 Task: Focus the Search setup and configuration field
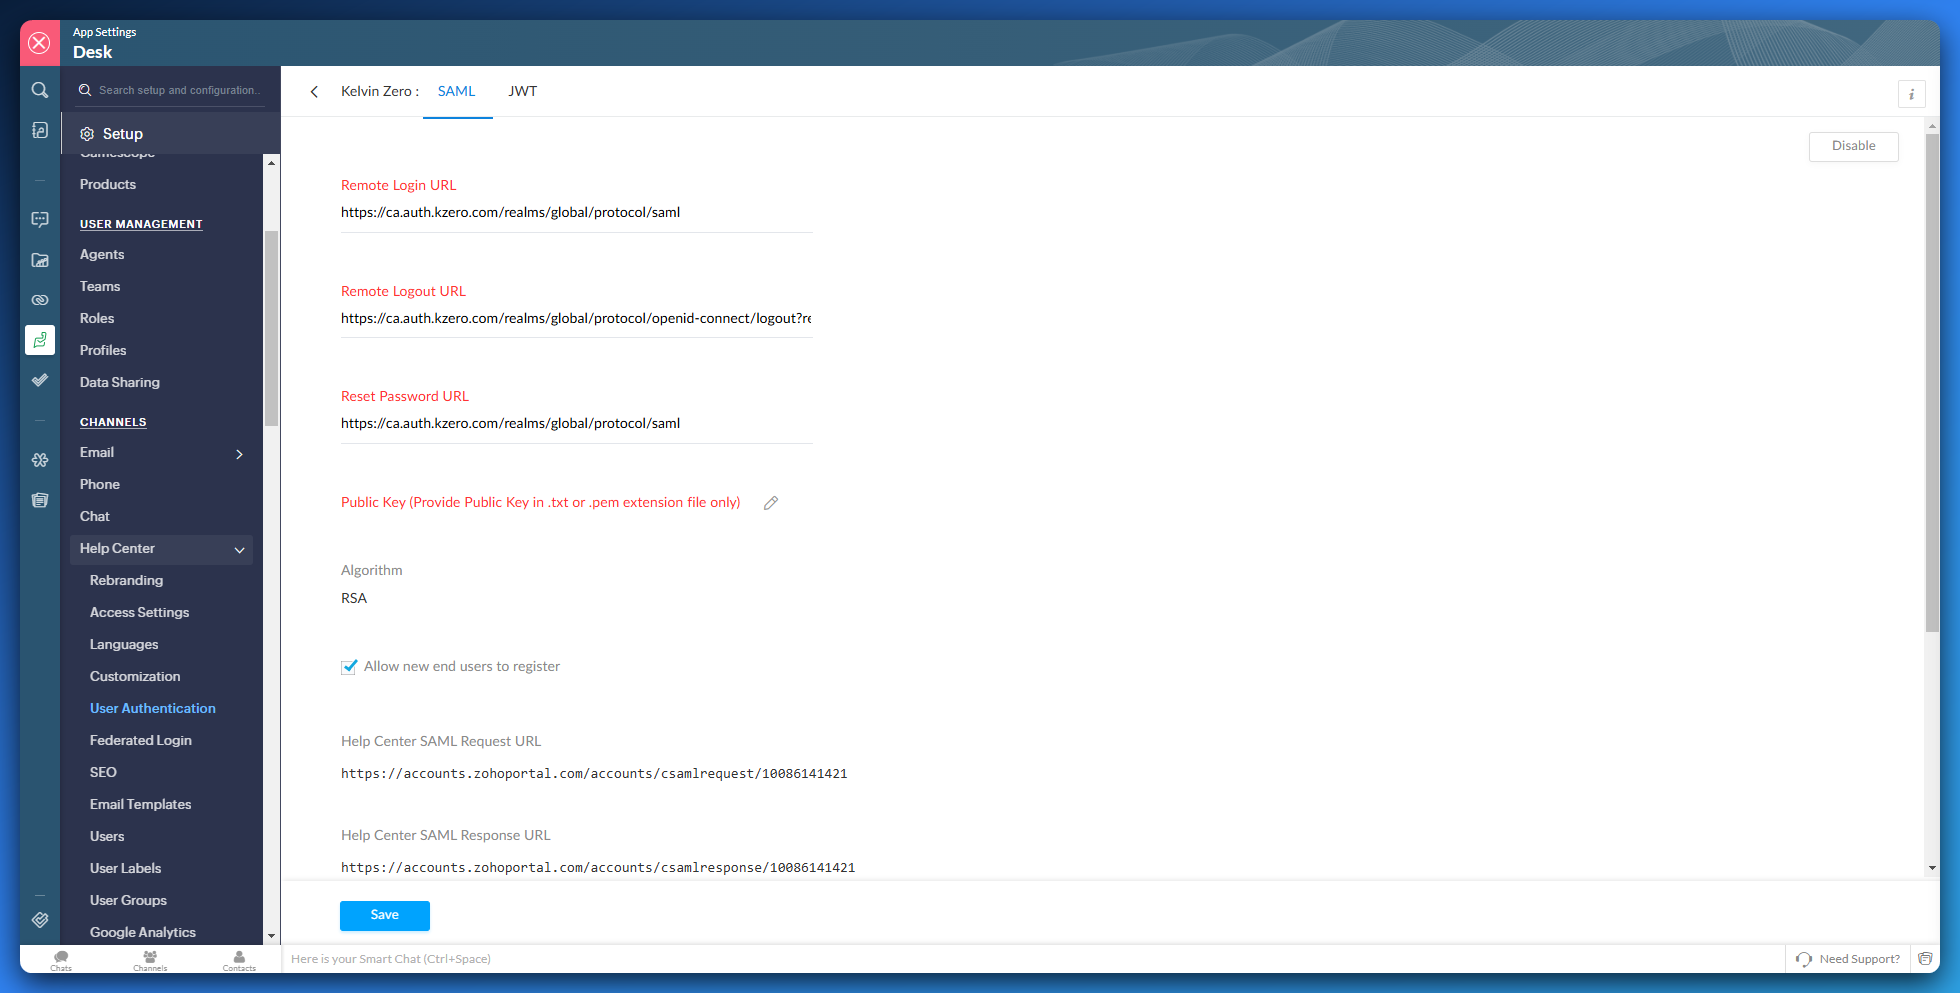point(171,90)
